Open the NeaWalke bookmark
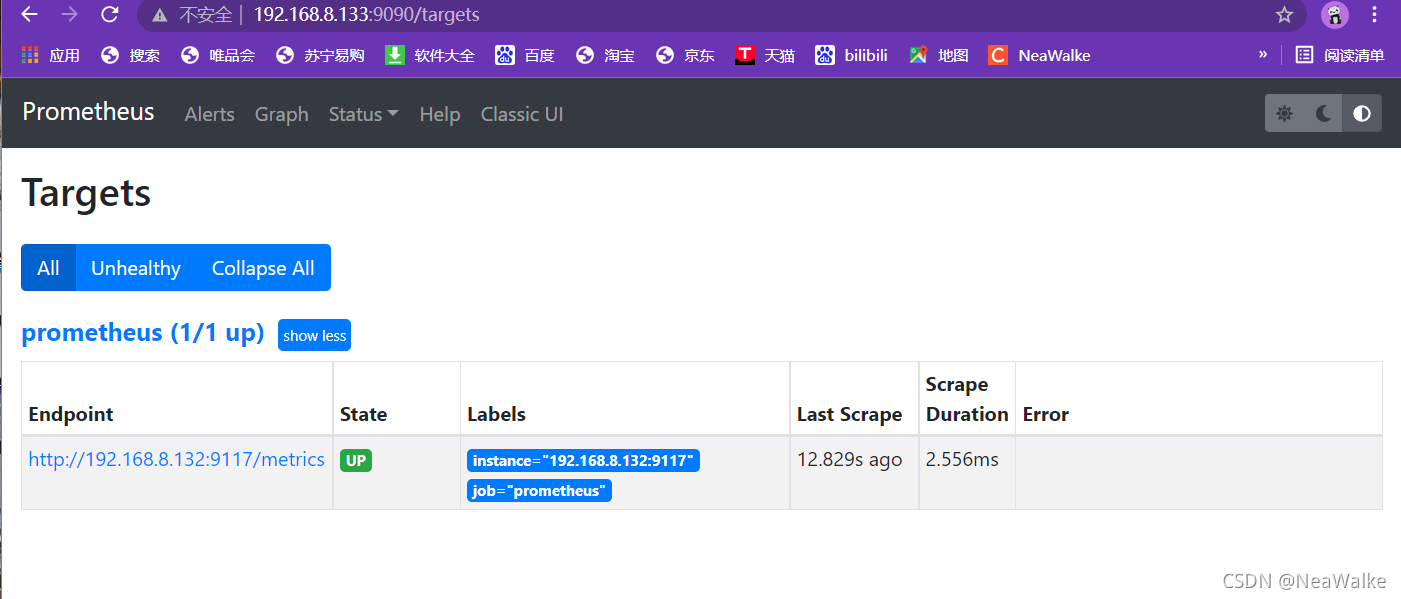 click(1039, 55)
